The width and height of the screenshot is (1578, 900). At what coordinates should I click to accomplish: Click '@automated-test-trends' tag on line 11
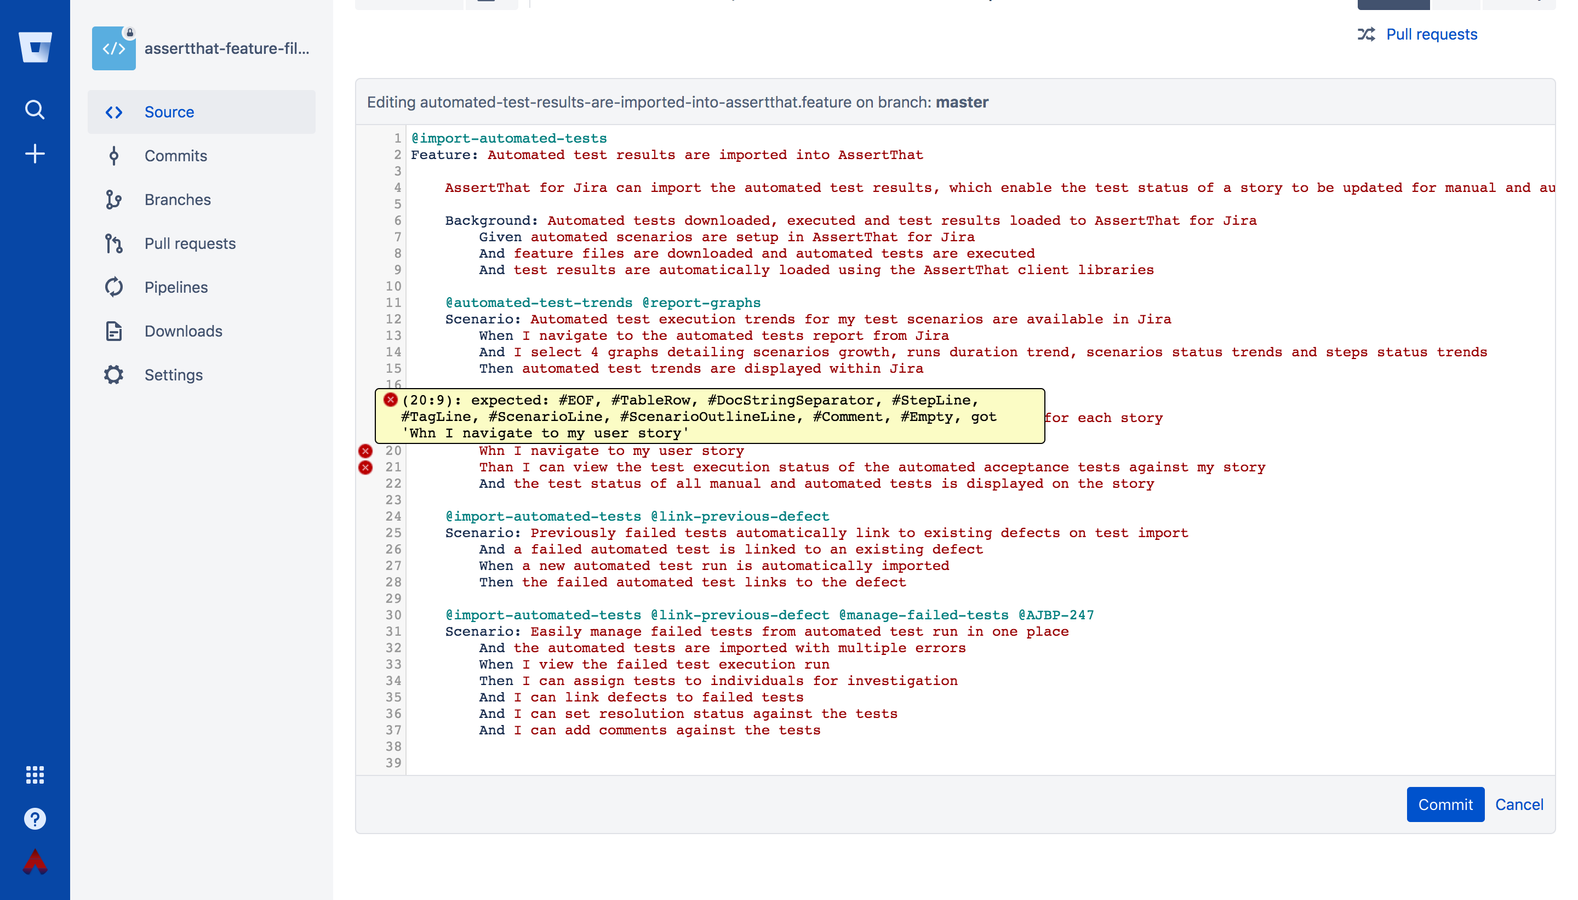pyautogui.click(x=539, y=303)
